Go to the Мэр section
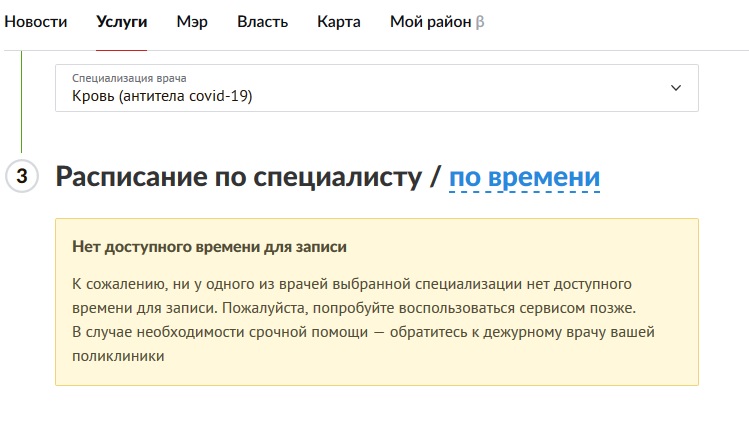This screenshot has height=434, width=749. [x=192, y=22]
